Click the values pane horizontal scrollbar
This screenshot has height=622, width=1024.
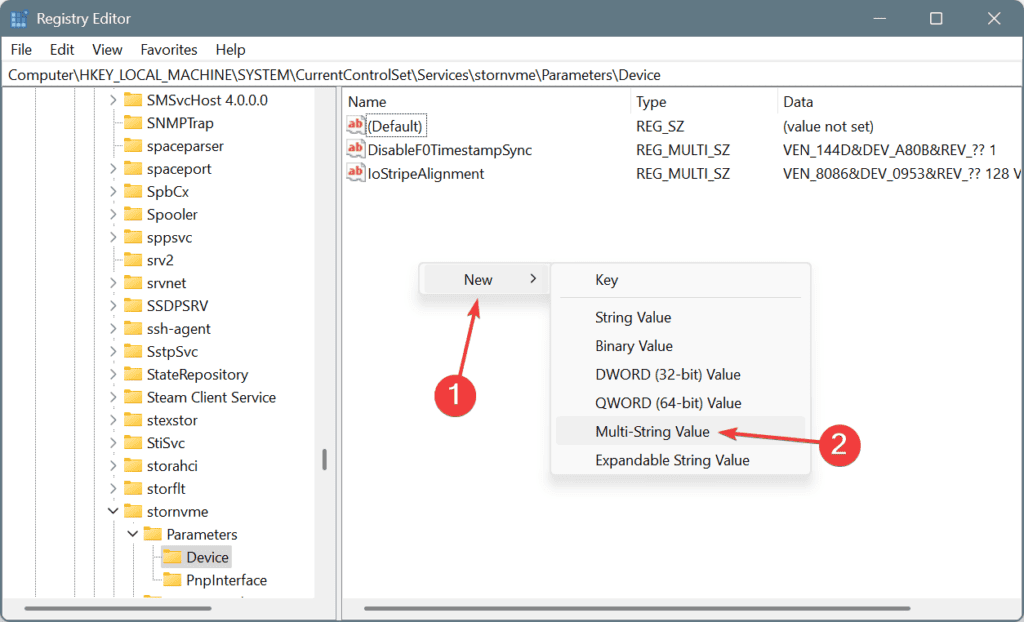point(636,608)
